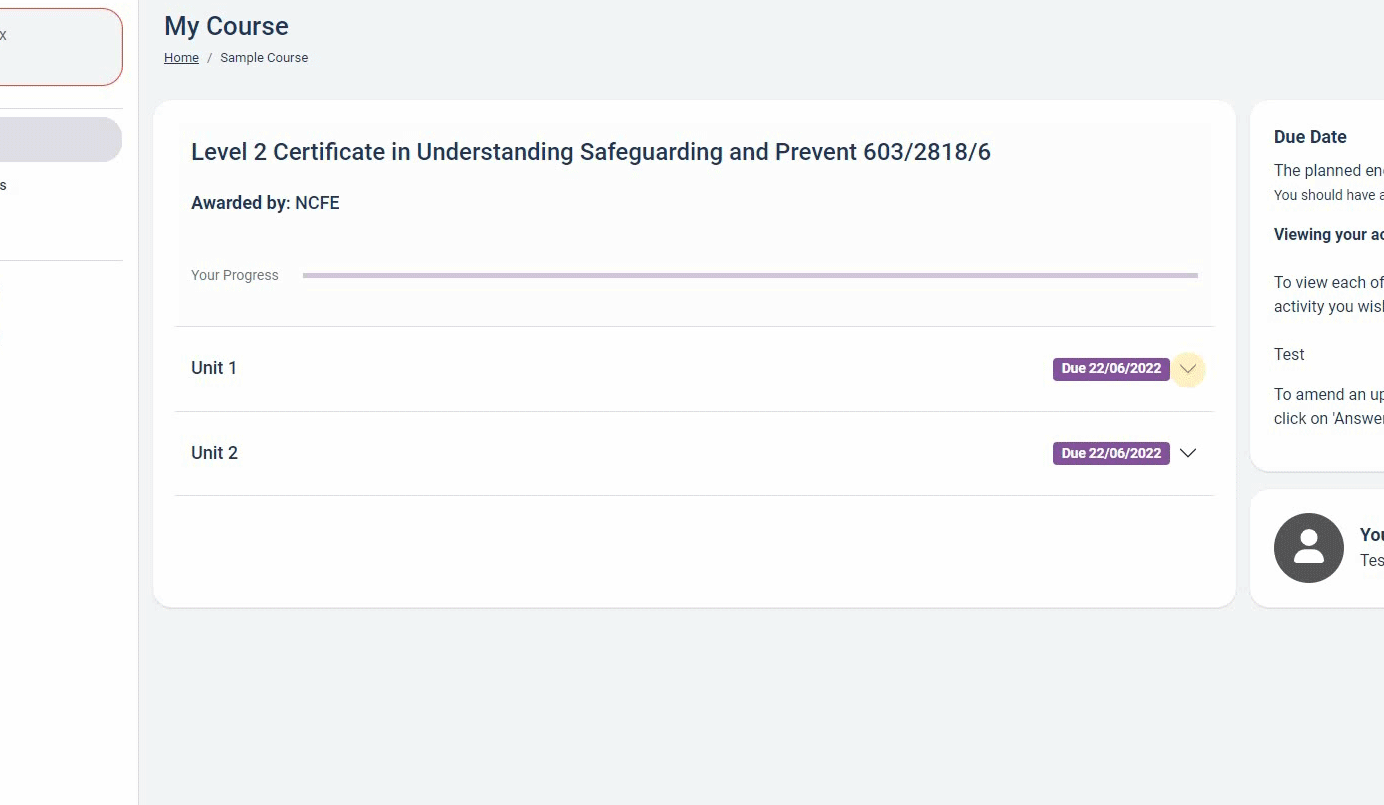Click the tutor avatar profile icon
The height and width of the screenshot is (805, 1384).
(1309, 548)
